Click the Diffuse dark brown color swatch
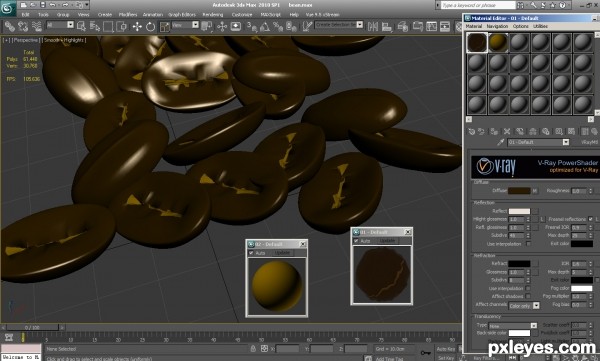This screenshot has width=600, height=361. (519, 191)
